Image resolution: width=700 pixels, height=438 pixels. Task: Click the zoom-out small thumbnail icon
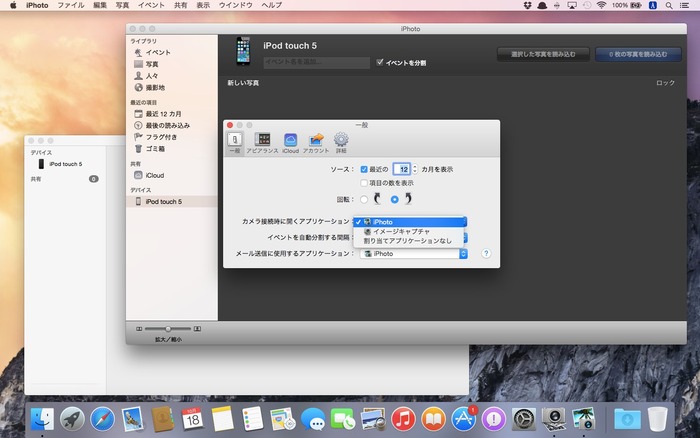point(139,329)
